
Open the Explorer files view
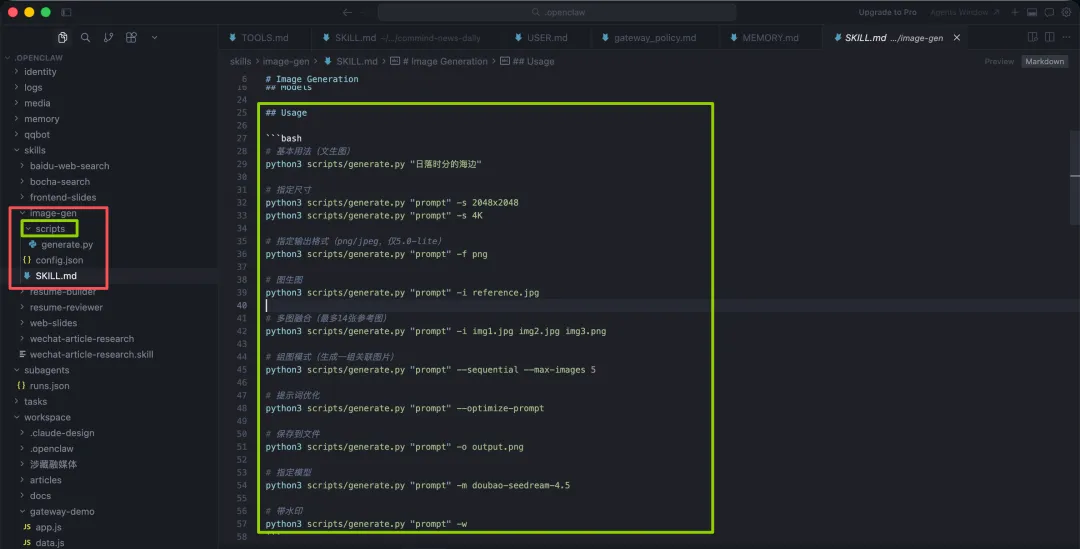point(63,37)
